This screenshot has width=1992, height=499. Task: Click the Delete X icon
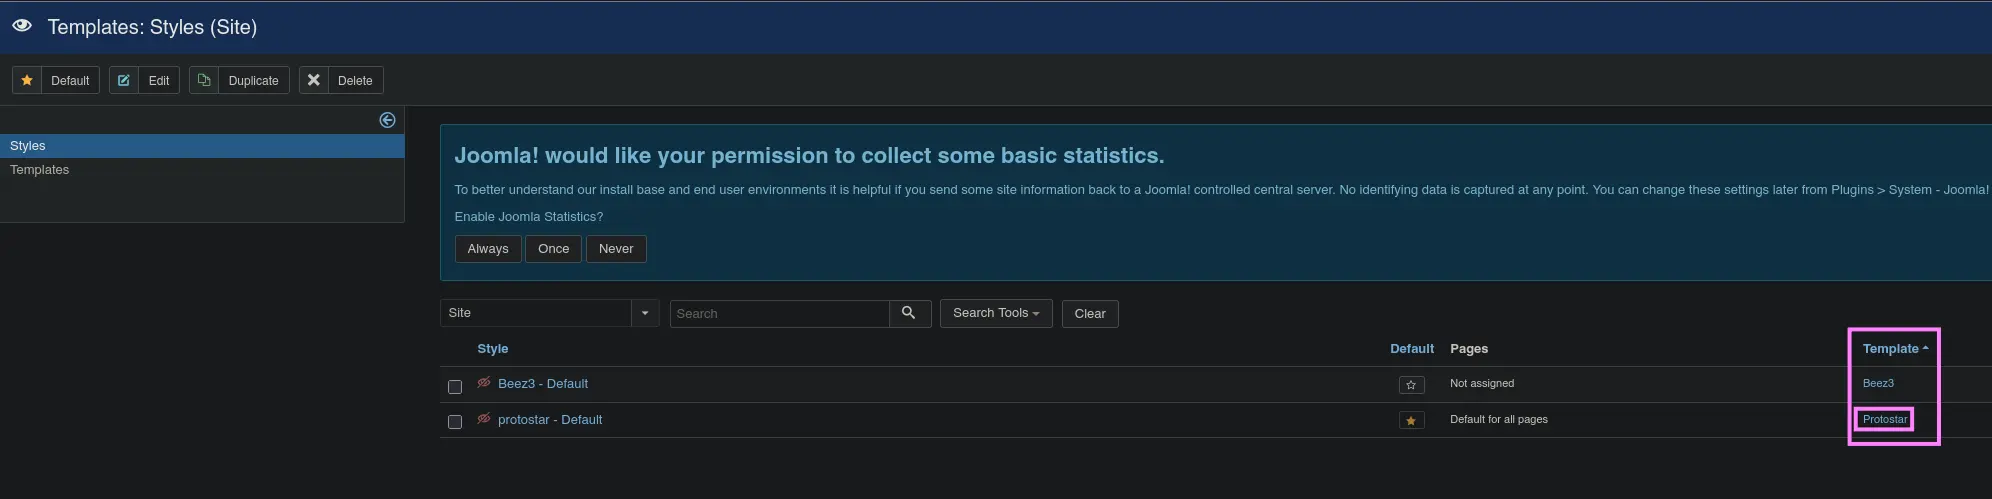click(x=314, y=80)
